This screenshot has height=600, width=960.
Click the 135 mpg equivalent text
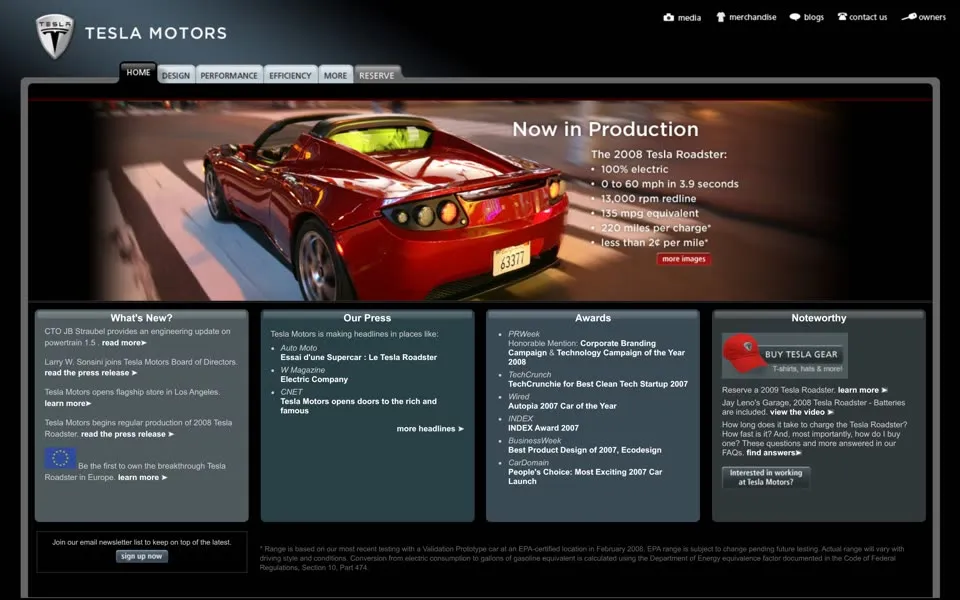coord(650,213)
